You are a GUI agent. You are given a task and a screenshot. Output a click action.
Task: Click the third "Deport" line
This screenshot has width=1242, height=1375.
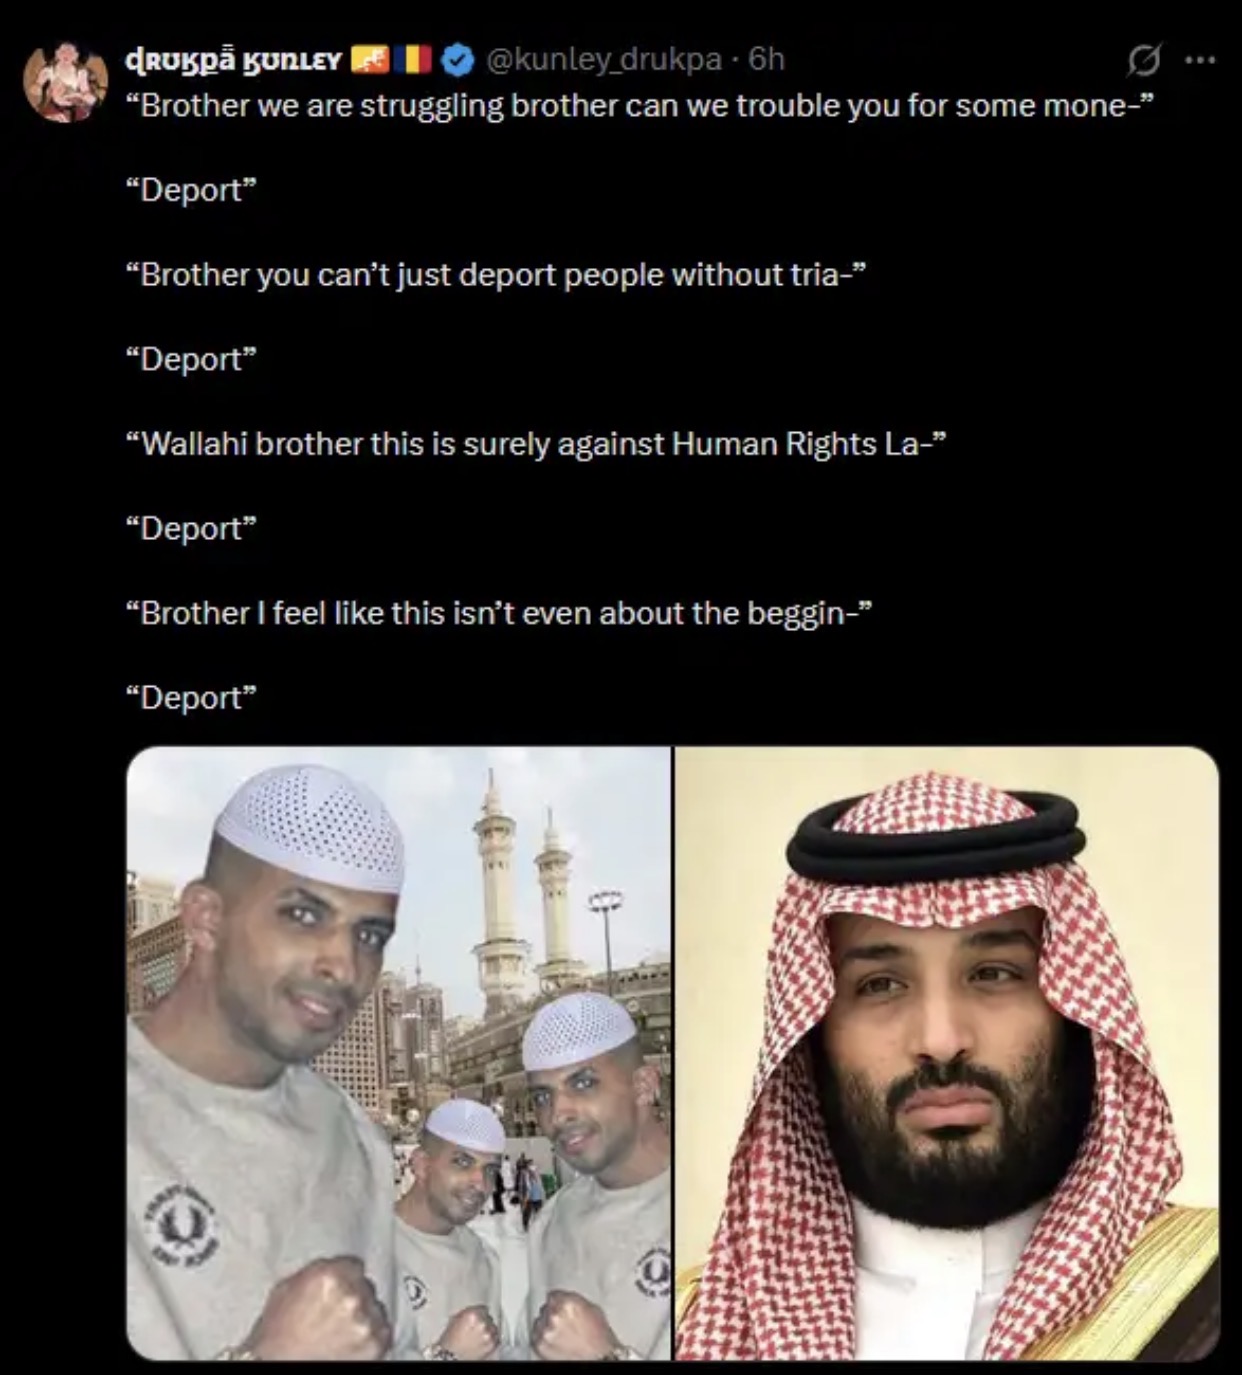tap(191, 528)
